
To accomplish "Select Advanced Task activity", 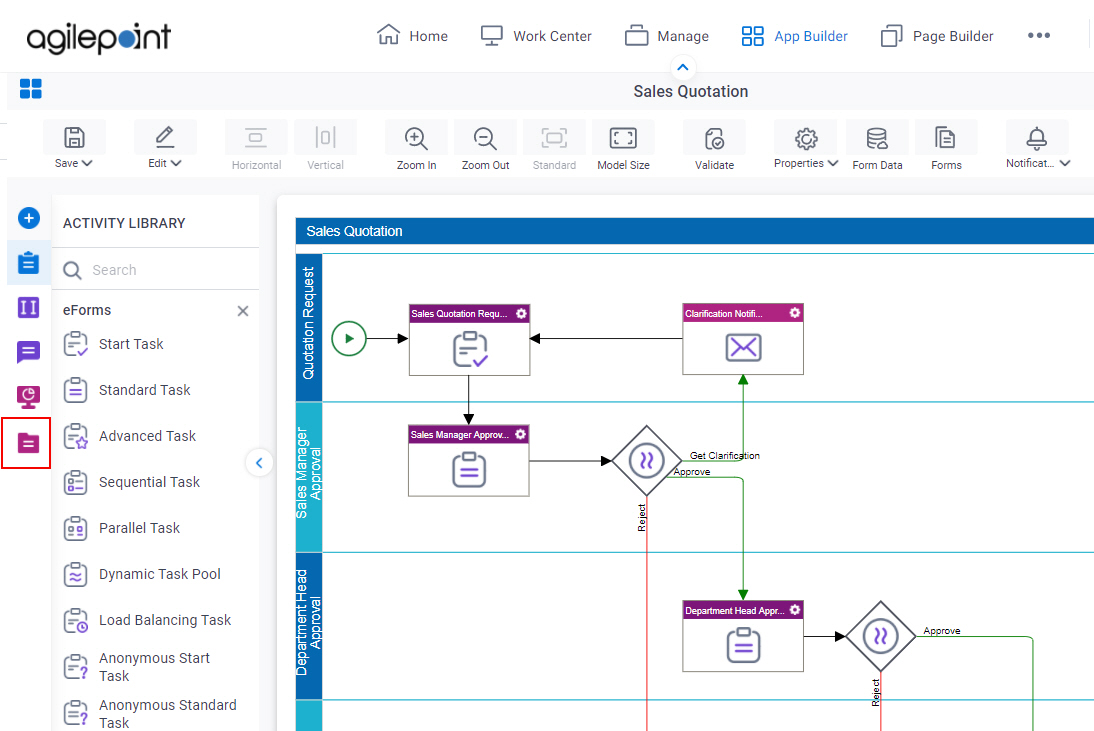I will pos(130,436).
